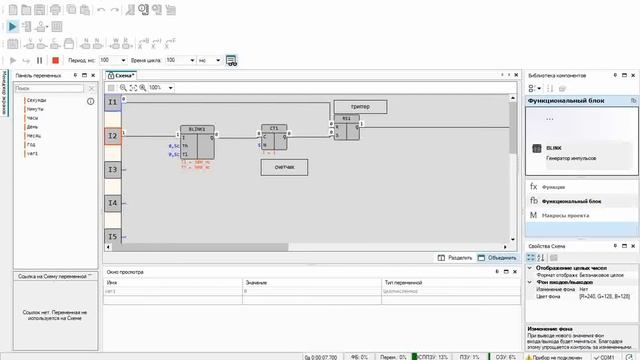
Task: Click the first N network variable icon
Action: [x=85, y=43]
